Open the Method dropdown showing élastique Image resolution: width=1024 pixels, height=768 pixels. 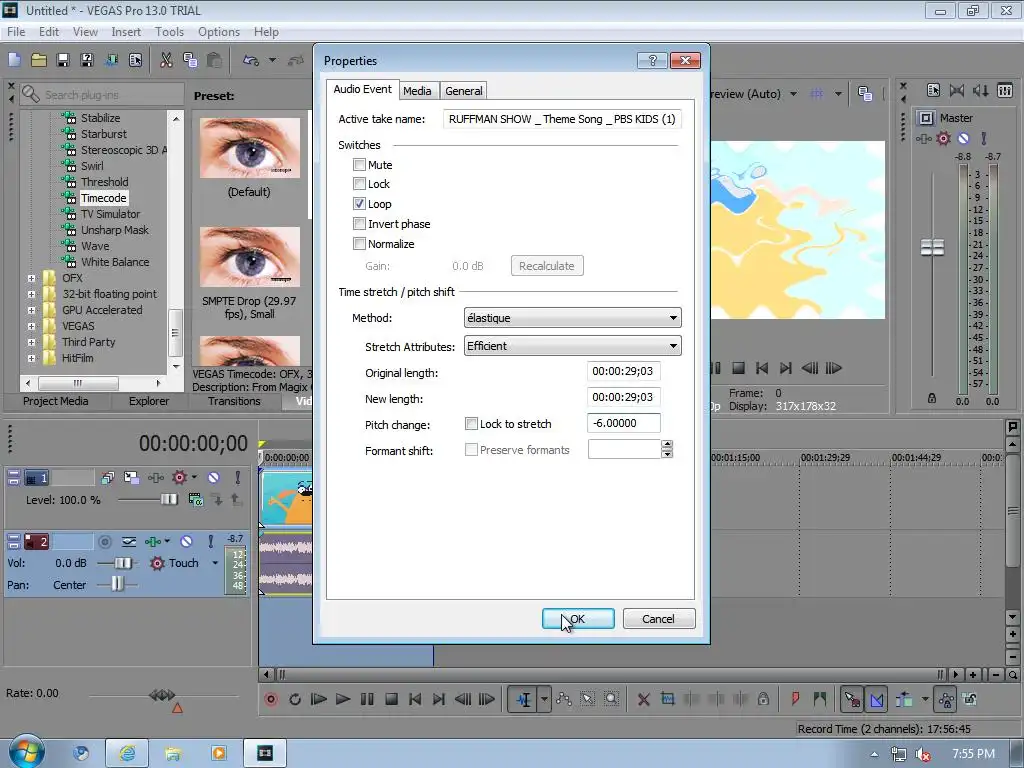572,317
